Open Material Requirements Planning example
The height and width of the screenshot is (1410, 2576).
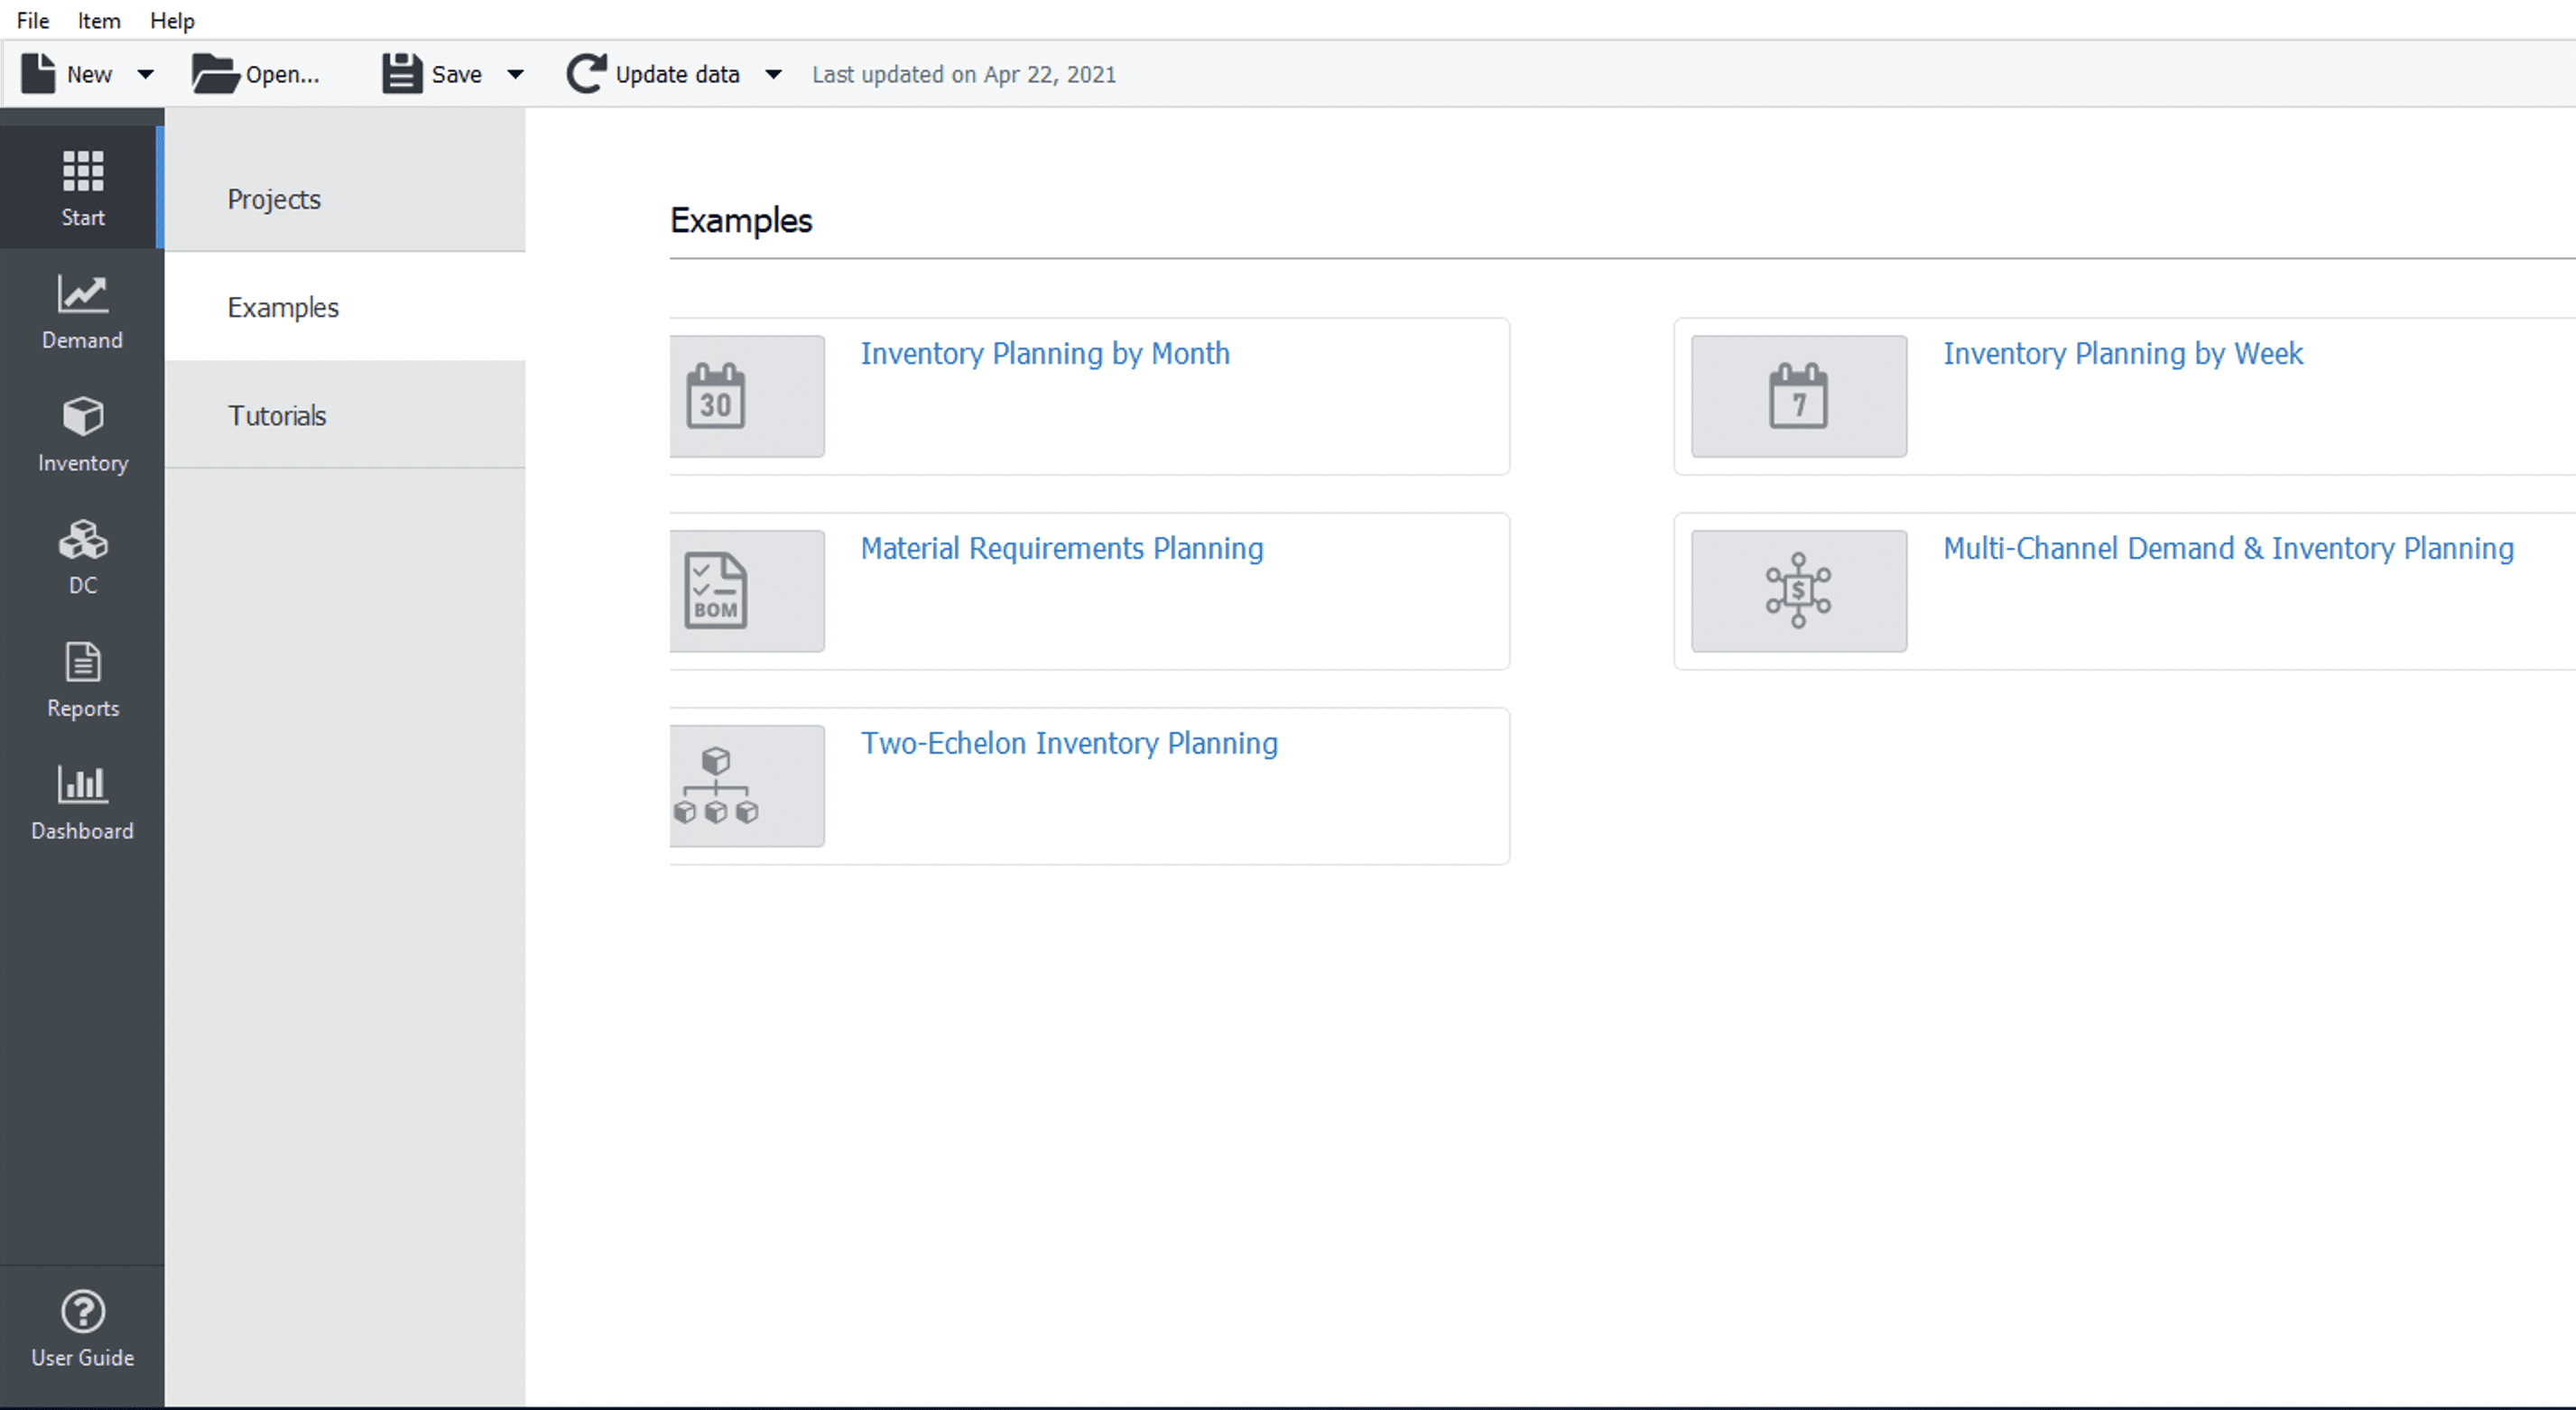(x=1061, y=549)
